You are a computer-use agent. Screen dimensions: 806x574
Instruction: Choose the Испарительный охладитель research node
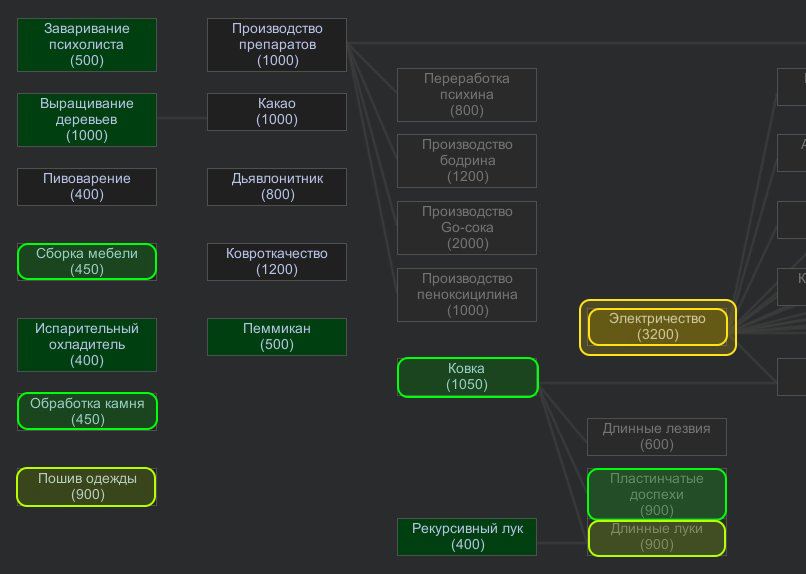click(x=87, y=344)
